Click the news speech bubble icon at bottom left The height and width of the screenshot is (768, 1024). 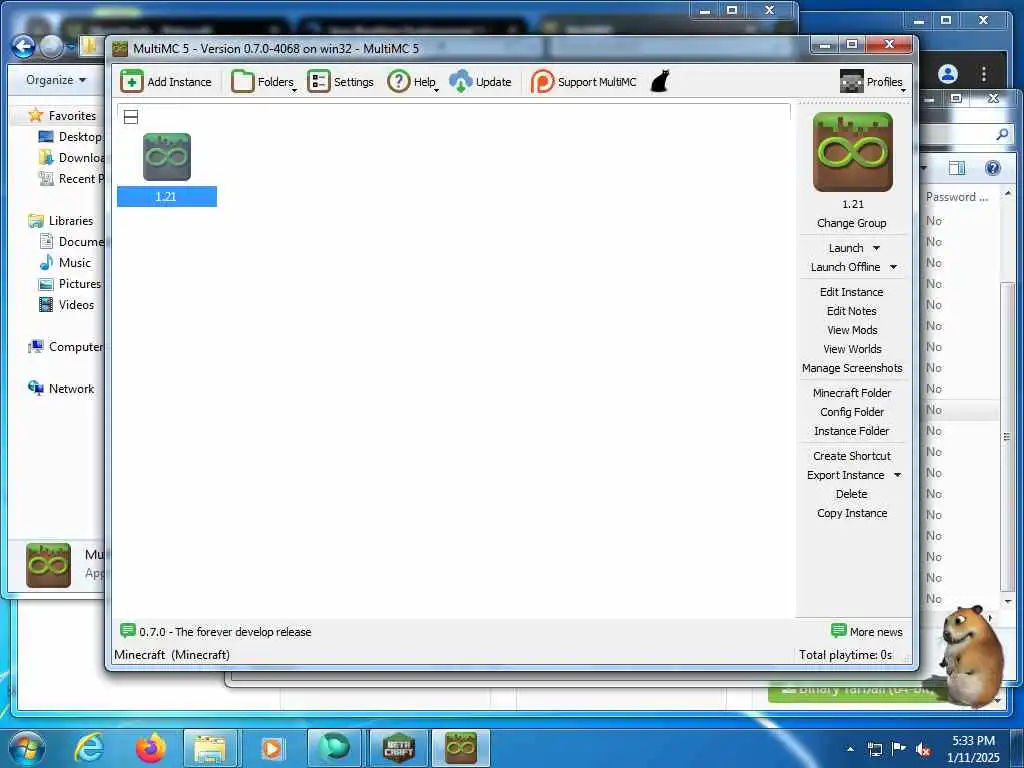point(127,631)
